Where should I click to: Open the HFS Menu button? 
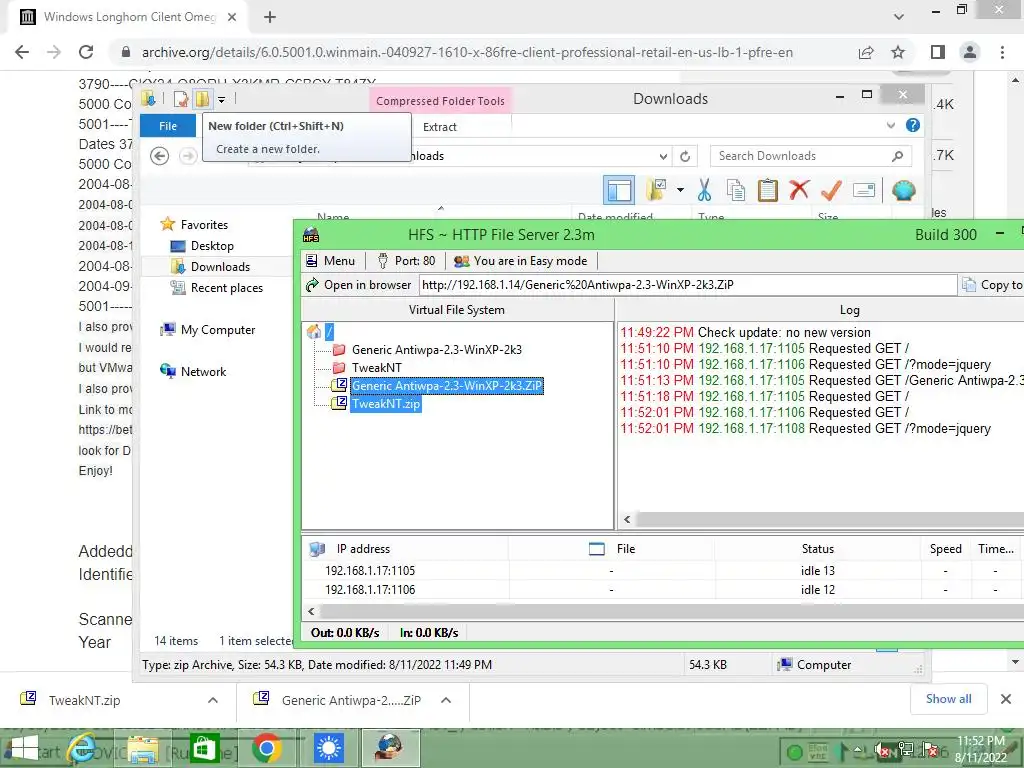[x=331, y=261]
